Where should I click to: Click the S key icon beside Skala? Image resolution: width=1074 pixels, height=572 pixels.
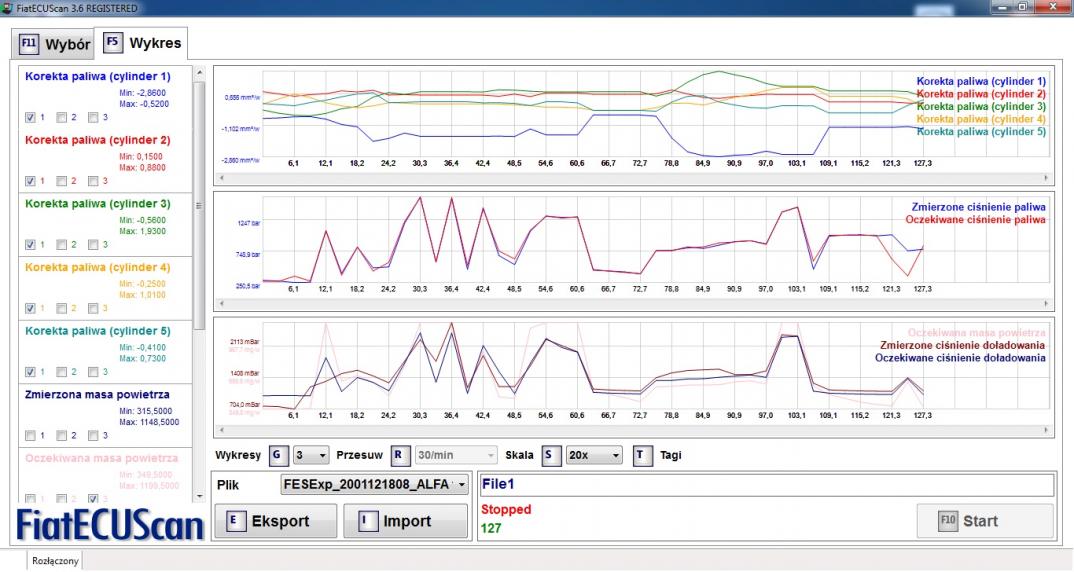click(549, 455)
